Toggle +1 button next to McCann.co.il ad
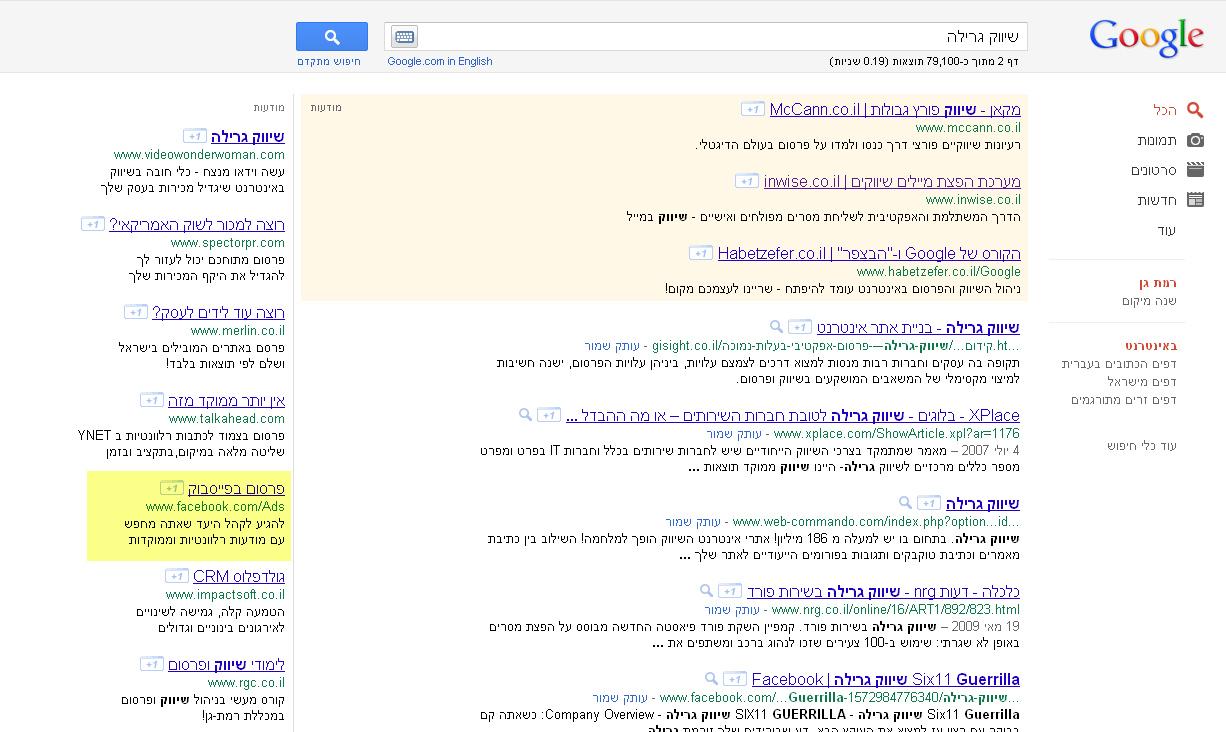Image resolution: width=1226 pixels, height=732 pixels. pos(752,109)
